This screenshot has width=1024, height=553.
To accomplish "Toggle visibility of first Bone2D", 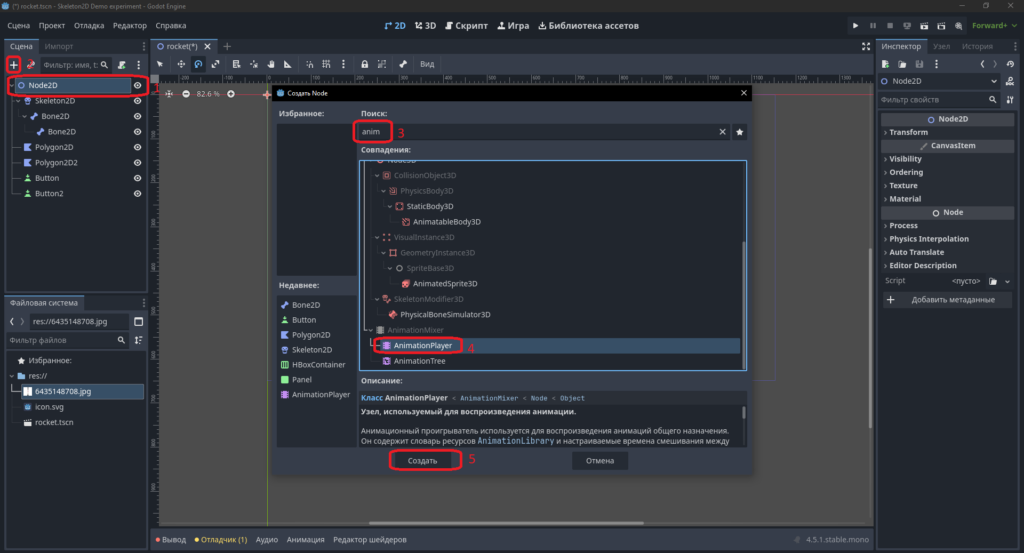I will click(x=137, y=116).
